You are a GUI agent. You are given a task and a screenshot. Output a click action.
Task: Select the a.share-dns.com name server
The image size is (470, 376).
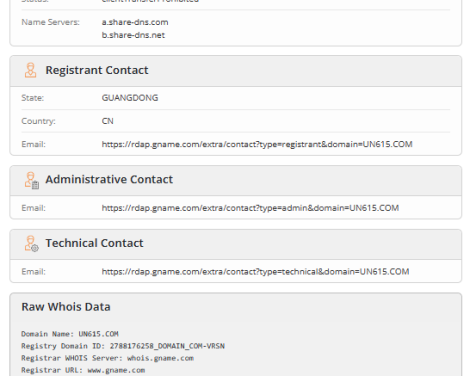coord(135,22)
